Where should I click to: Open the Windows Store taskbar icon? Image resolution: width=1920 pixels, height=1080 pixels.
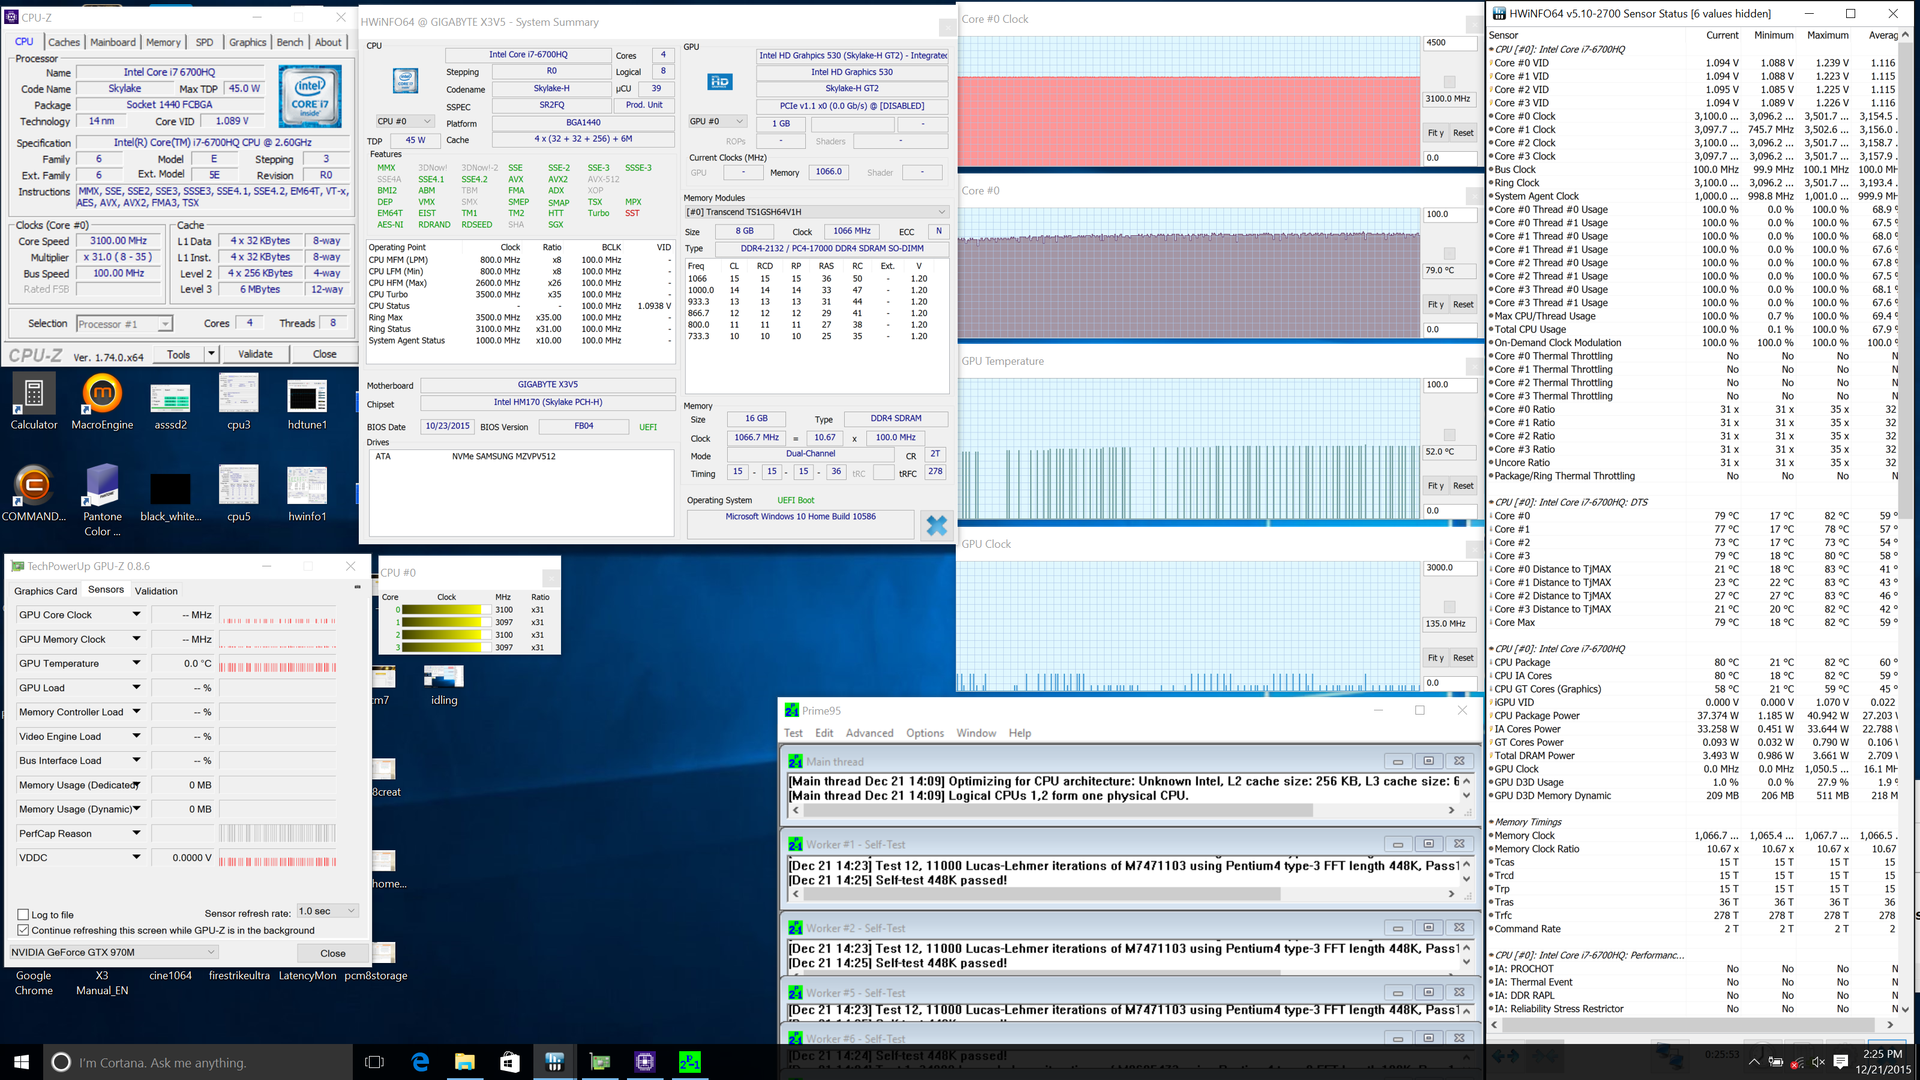[x=510, y=1062]
